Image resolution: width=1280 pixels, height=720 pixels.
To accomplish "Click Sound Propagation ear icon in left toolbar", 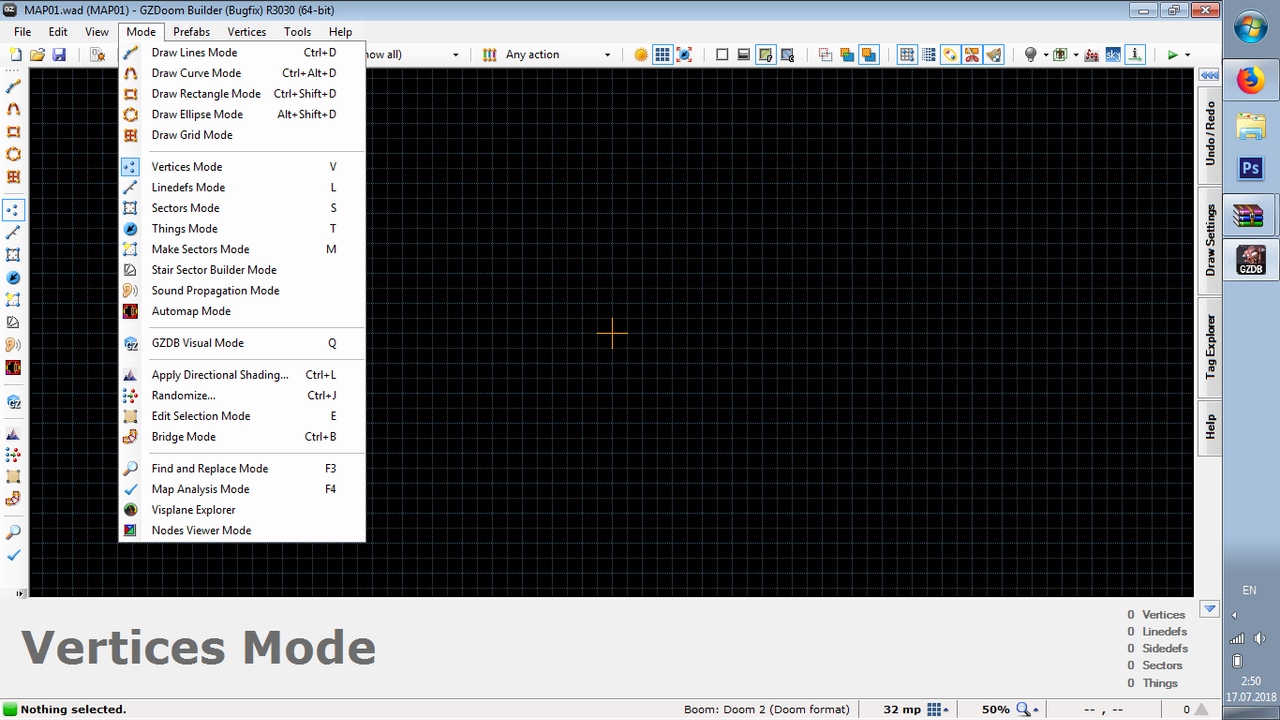I will click(x=14, y=345).
